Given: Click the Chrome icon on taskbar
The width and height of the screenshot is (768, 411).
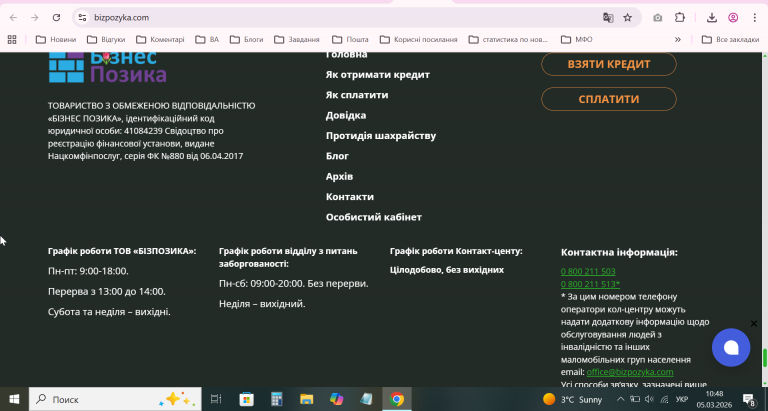Looking at the screenshot, I should pyautogui.click(x=397, y=399).
